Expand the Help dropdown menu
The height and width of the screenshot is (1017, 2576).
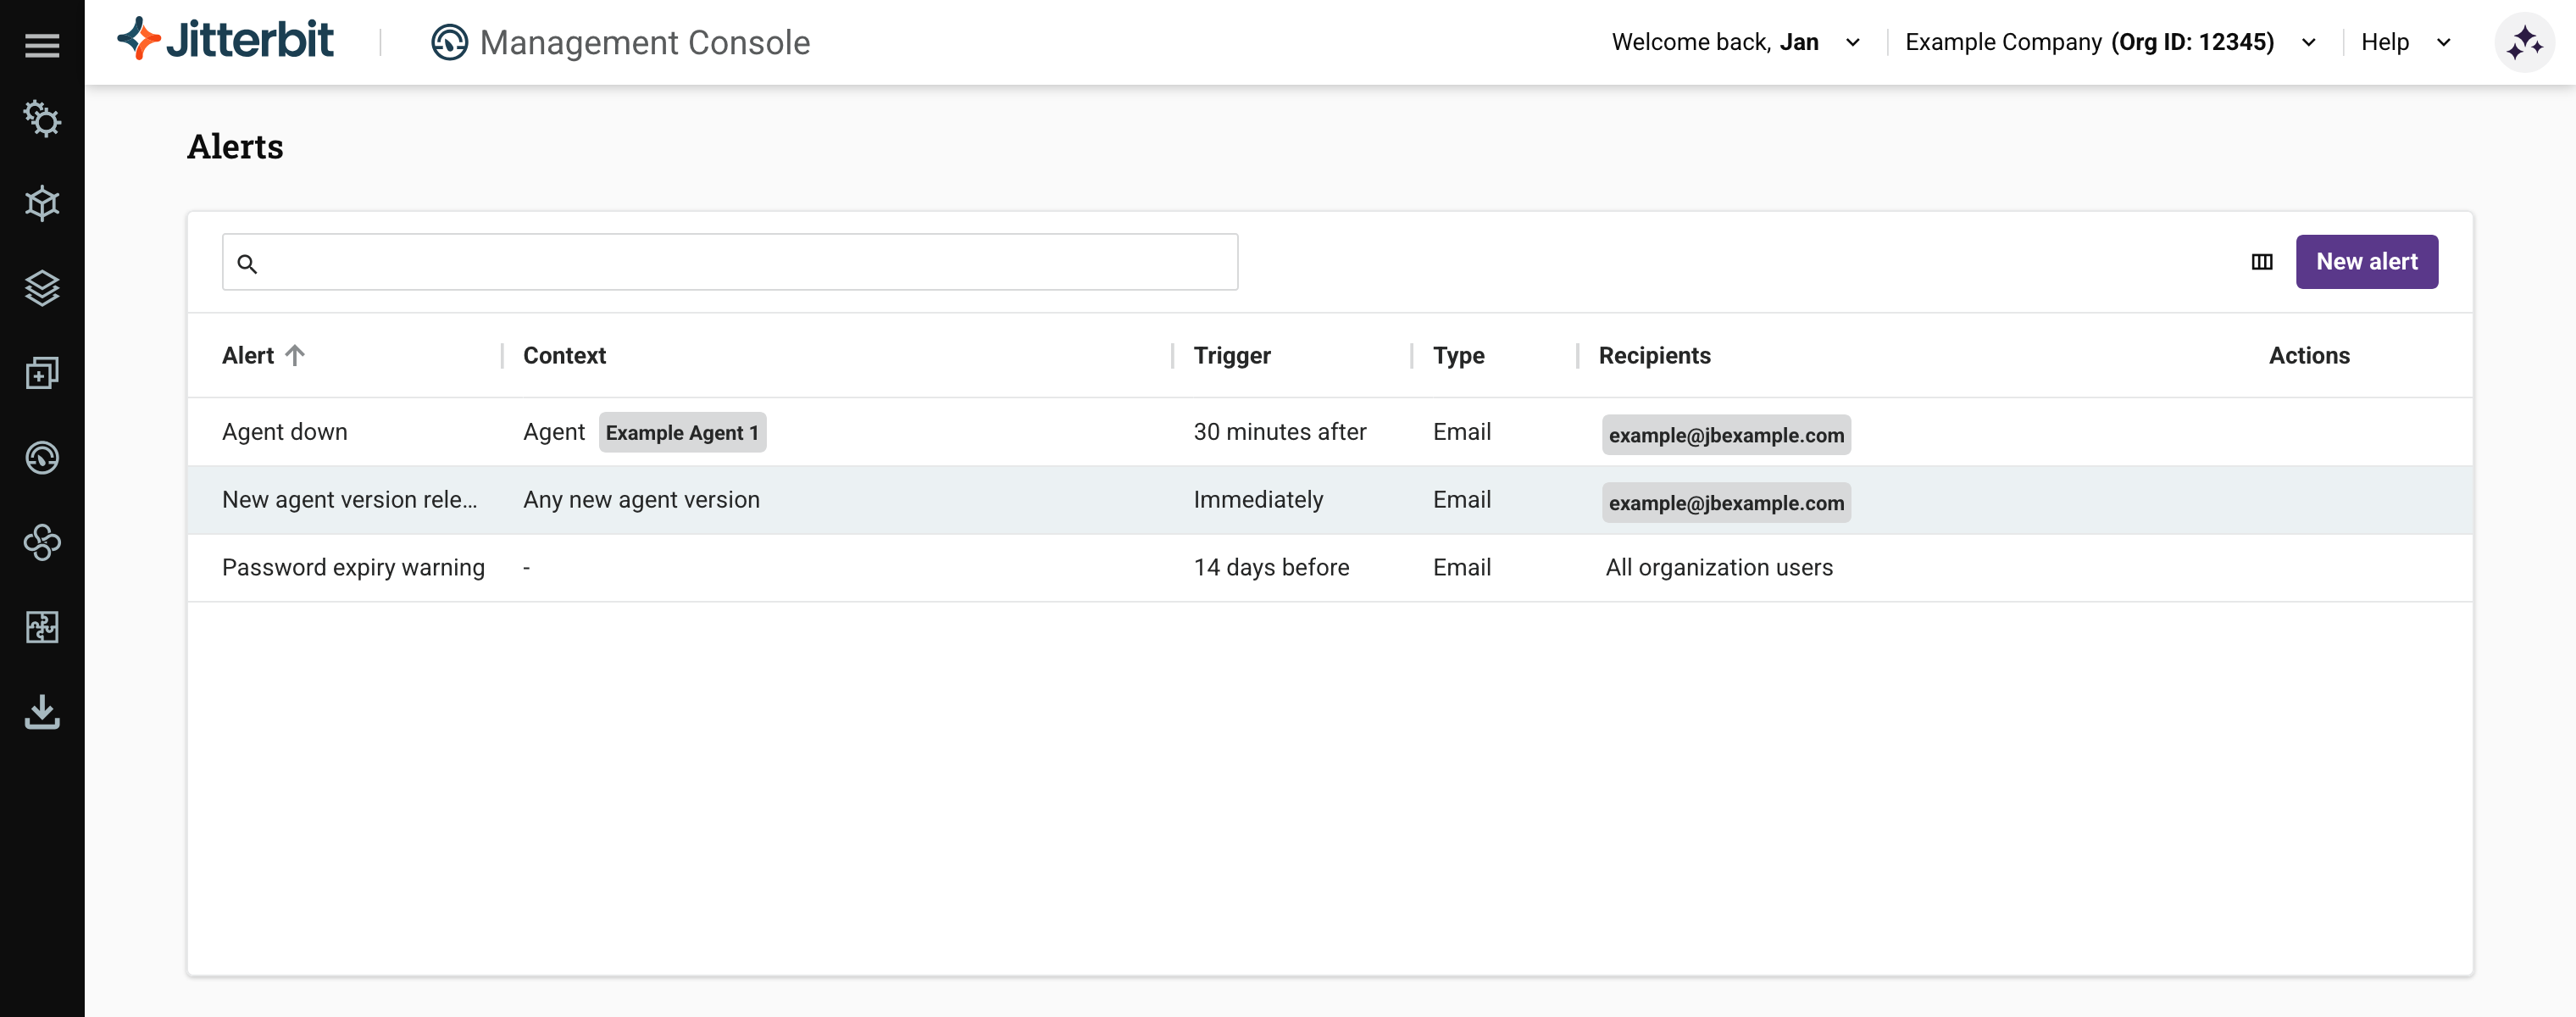point(2405,43)
